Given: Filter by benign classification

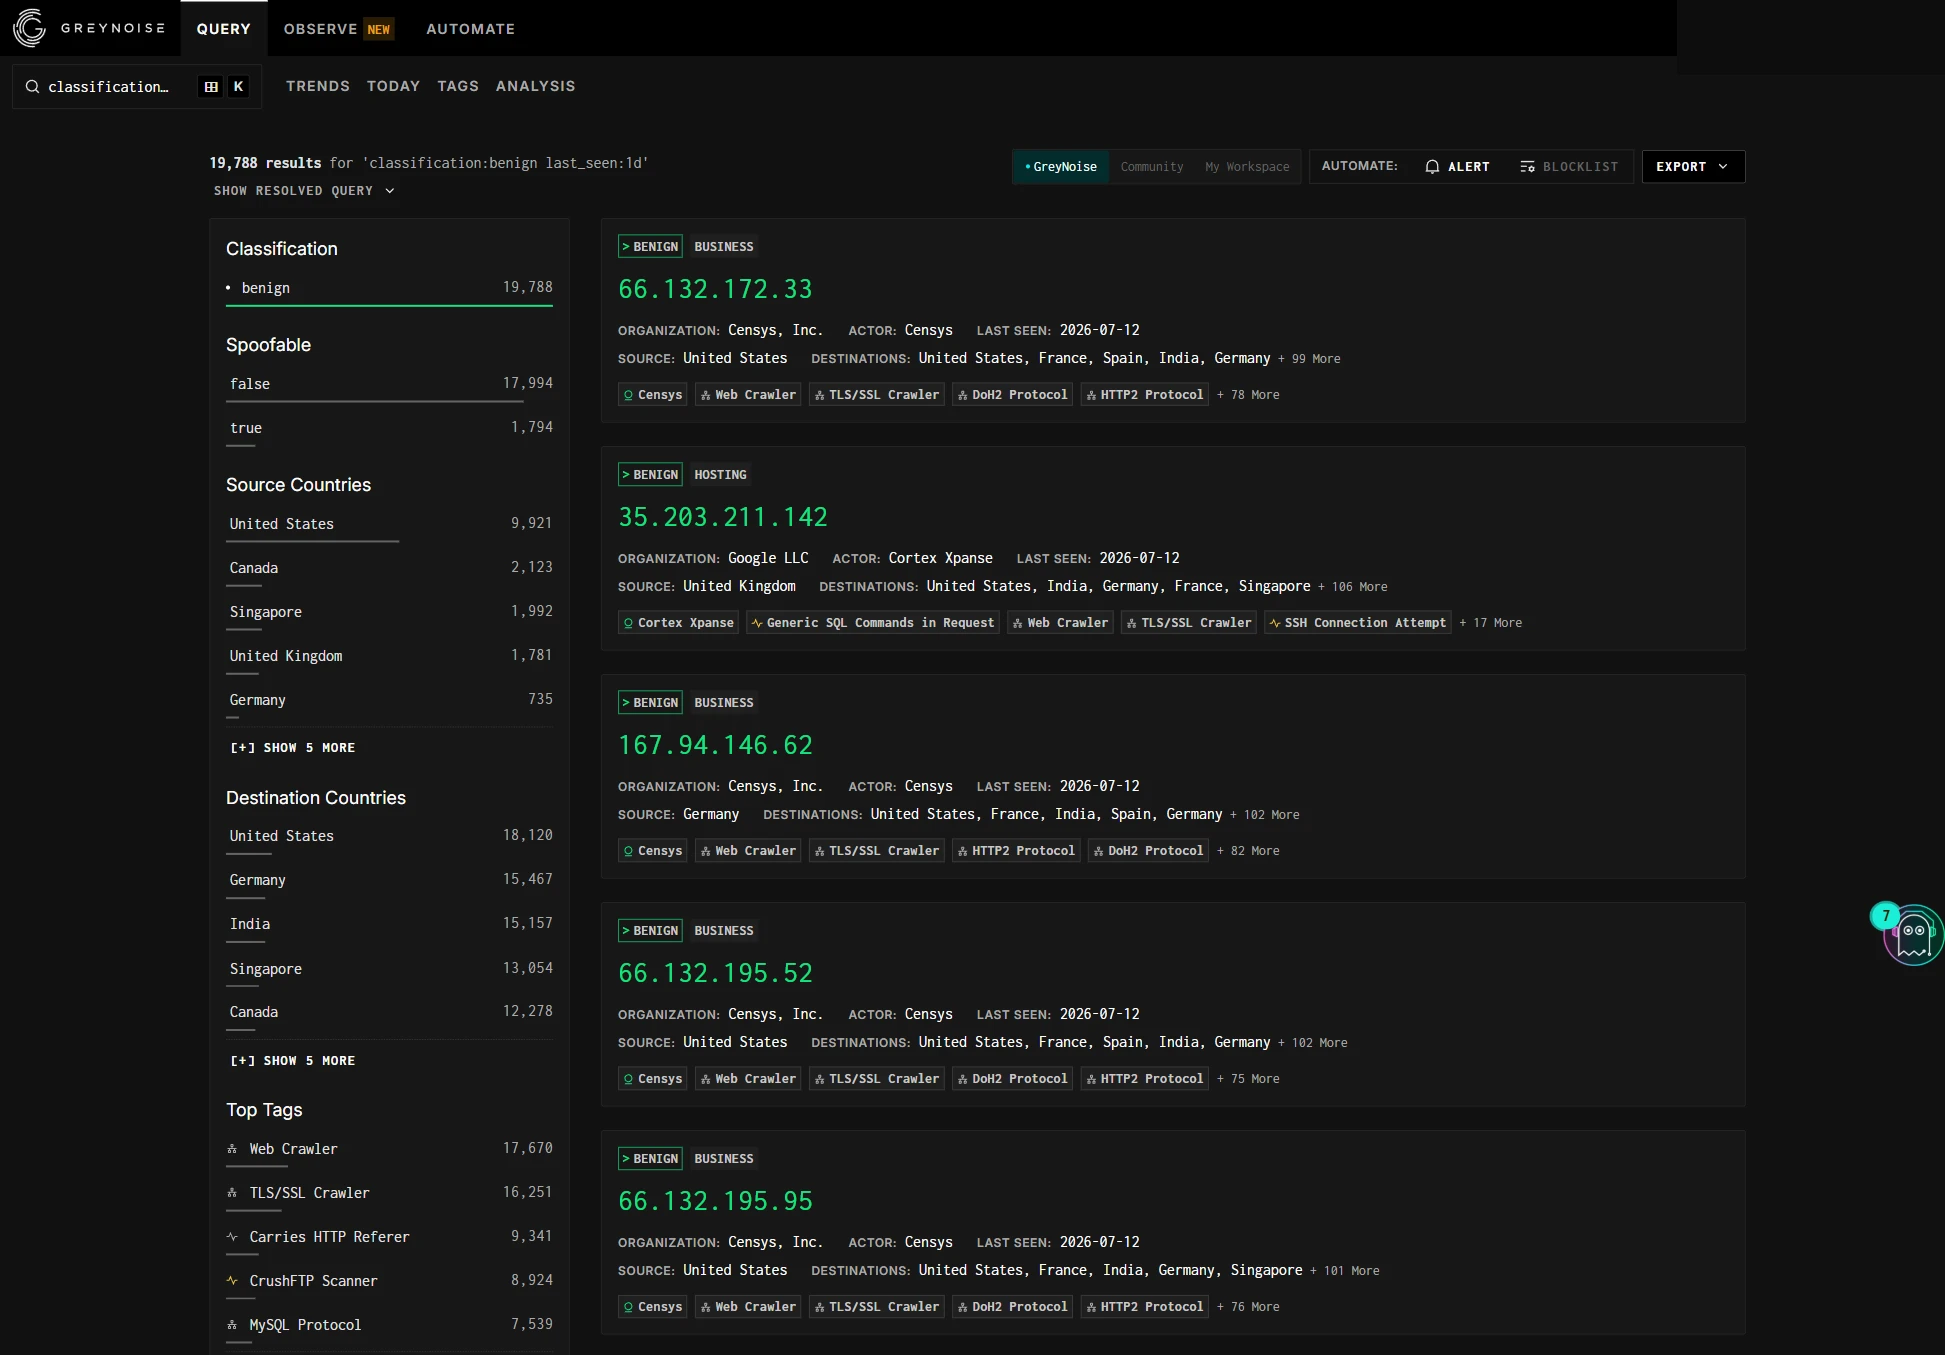Looking at the screenshot, I should pyautogui.click(x=390, y=288).
